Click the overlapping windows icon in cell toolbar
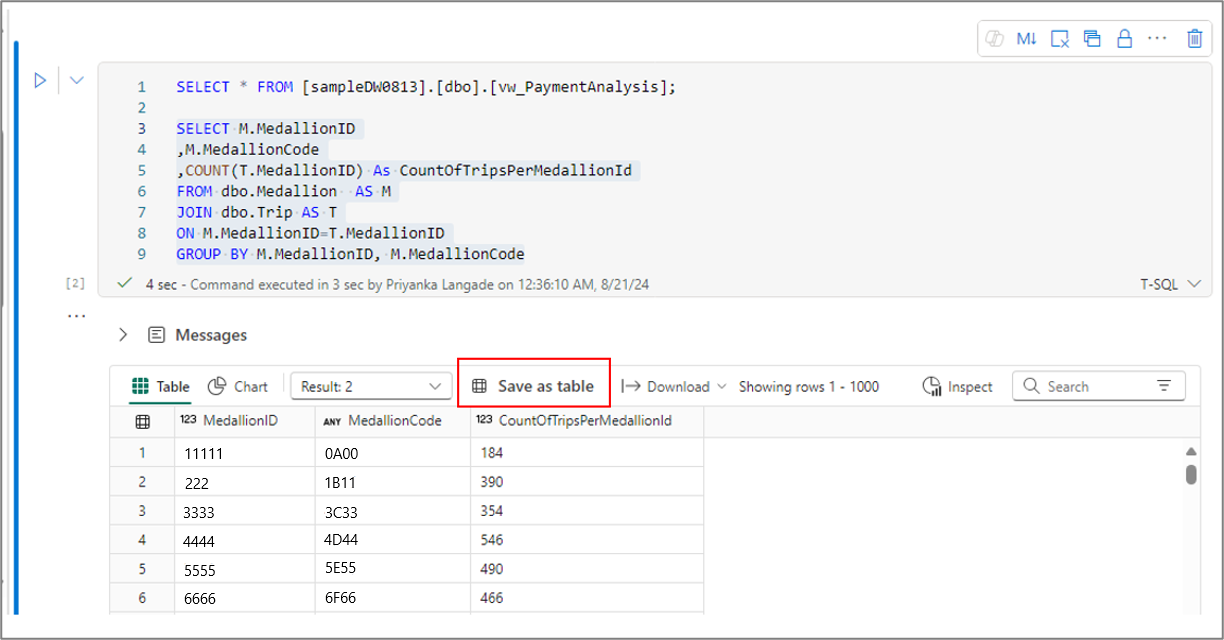The width and height of the screenshot is (1224, 640). click(x=1092, y=39)
